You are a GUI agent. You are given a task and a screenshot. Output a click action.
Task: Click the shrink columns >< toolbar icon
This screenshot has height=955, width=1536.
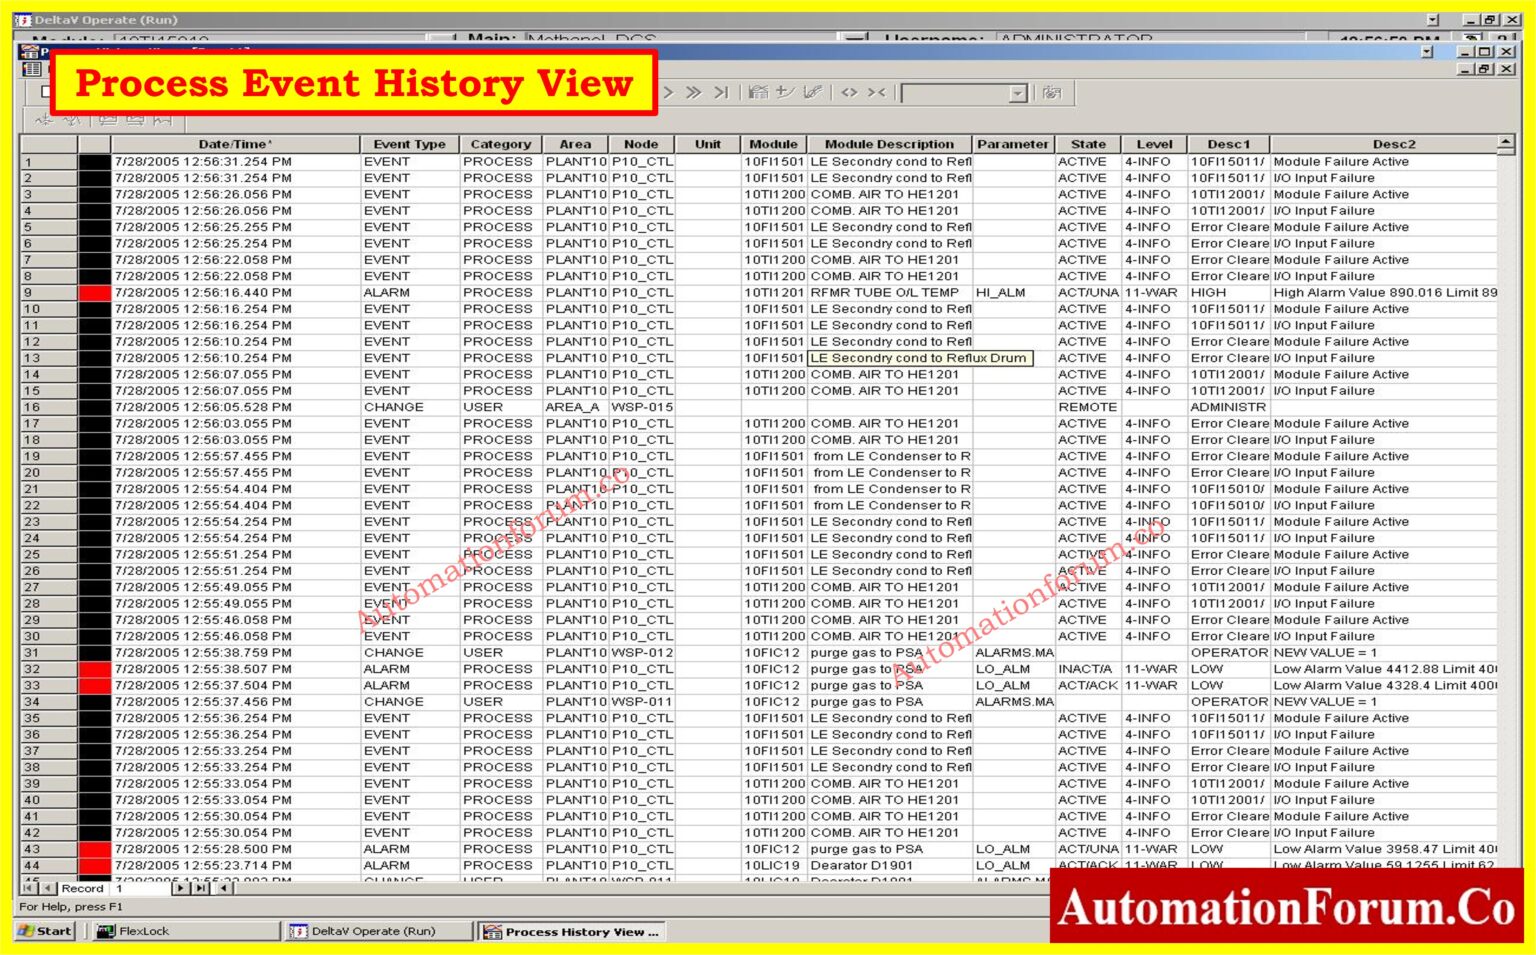coord(876,93)
